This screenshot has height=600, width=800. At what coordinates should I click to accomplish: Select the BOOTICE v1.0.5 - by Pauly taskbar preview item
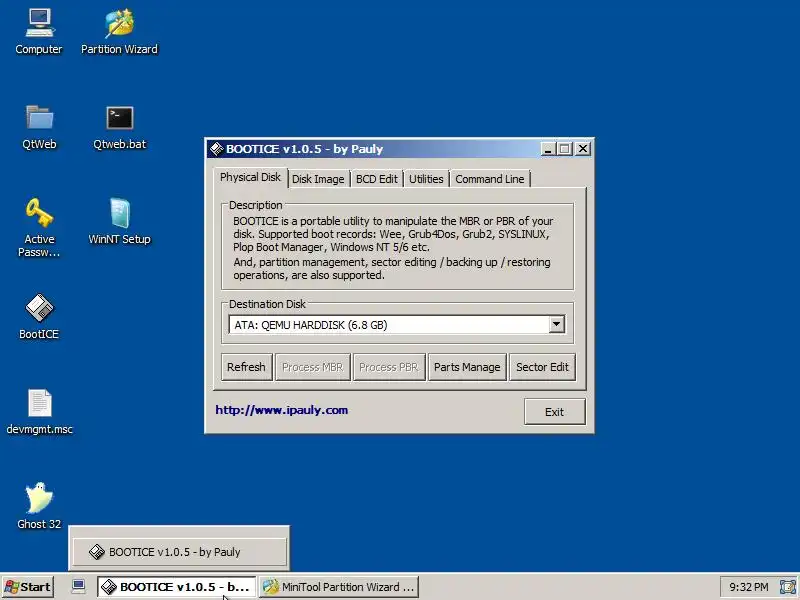(x=179, y=552)
